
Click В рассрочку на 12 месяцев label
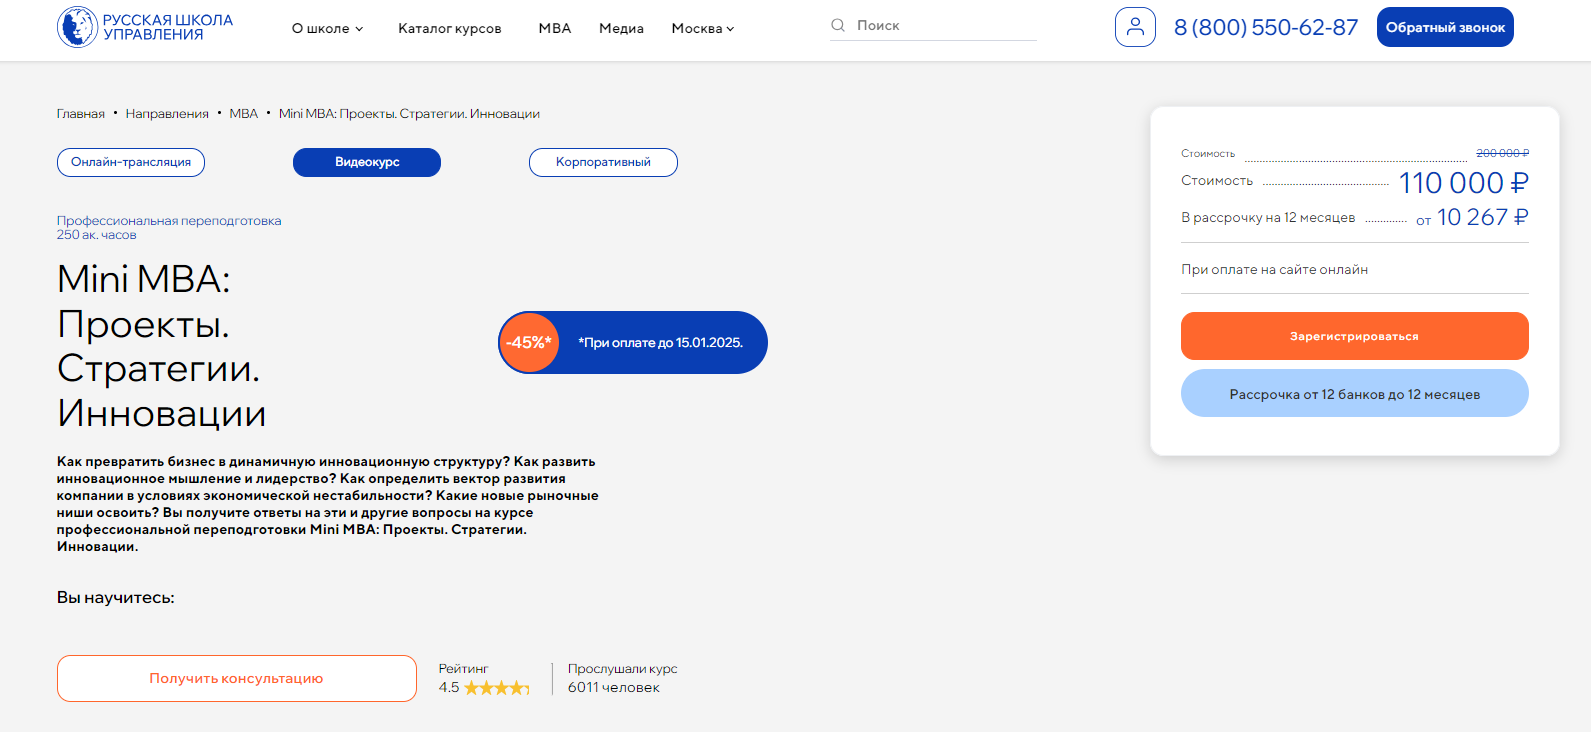(x=1268, y=218)
